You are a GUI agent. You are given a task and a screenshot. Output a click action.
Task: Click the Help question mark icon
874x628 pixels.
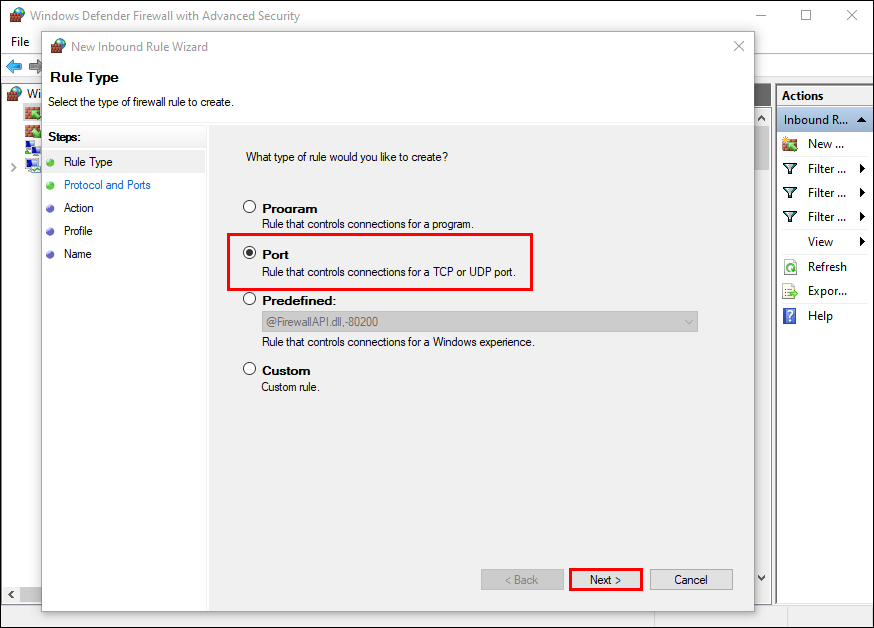(x=790, y=316)
